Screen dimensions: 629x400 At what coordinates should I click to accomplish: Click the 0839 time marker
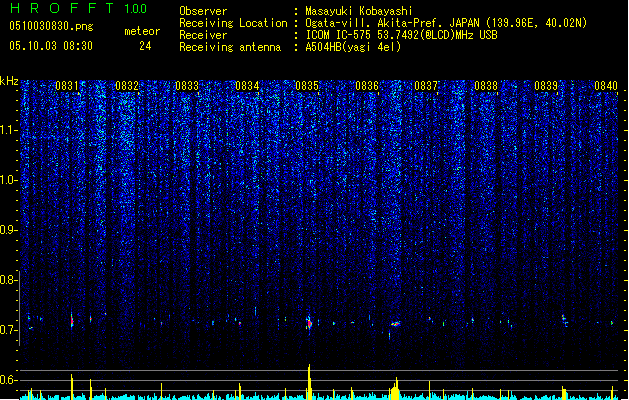546,86
